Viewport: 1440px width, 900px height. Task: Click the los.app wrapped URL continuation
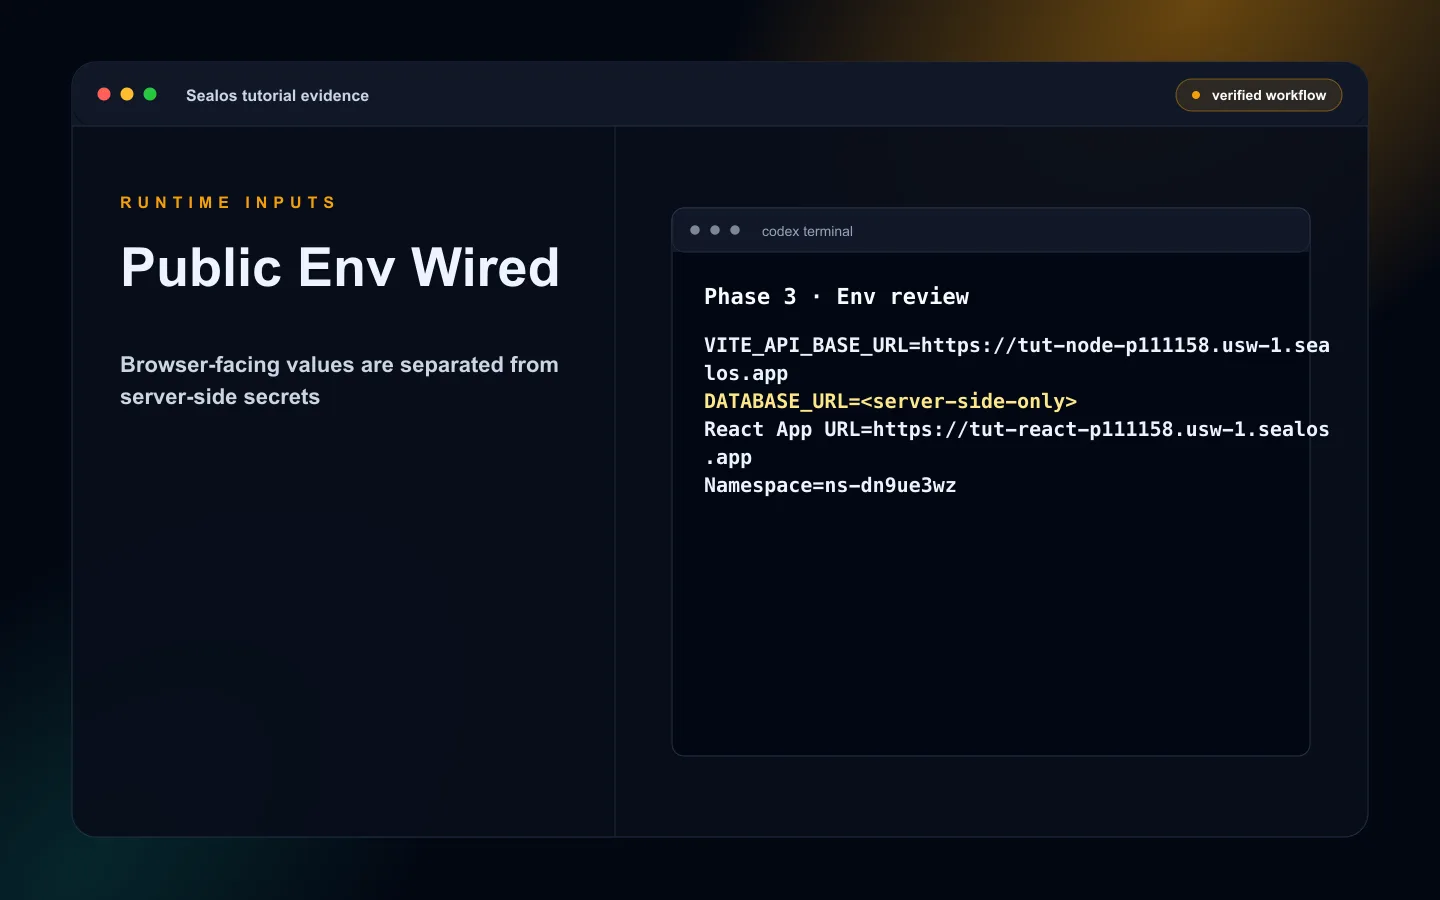(746, 373)
